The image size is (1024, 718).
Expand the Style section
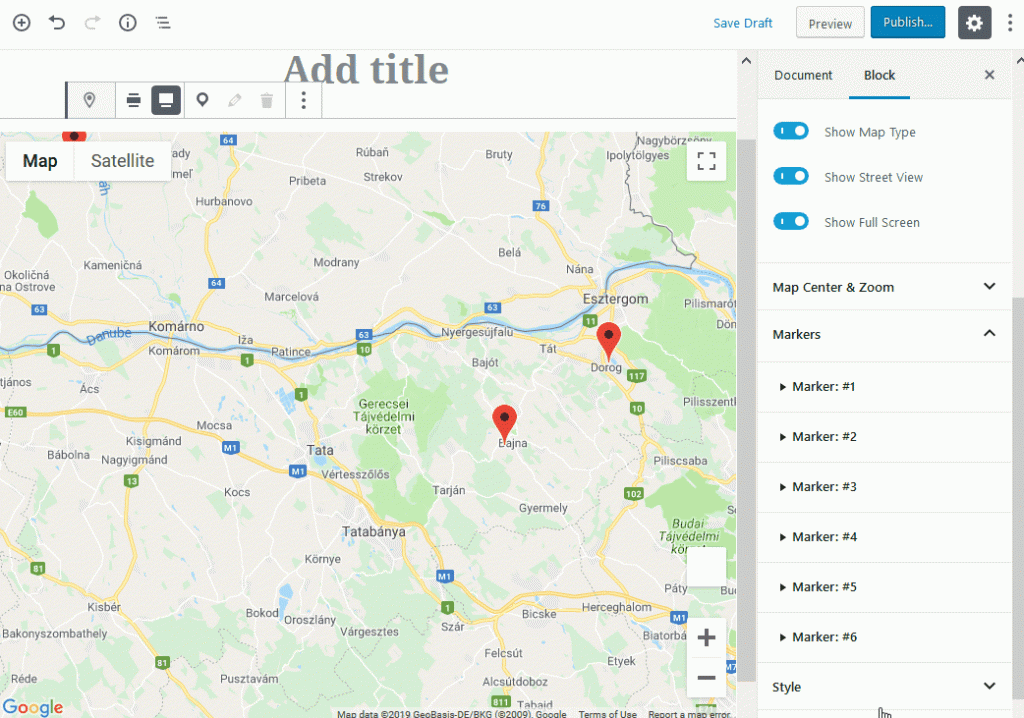(x=884, y=687)
